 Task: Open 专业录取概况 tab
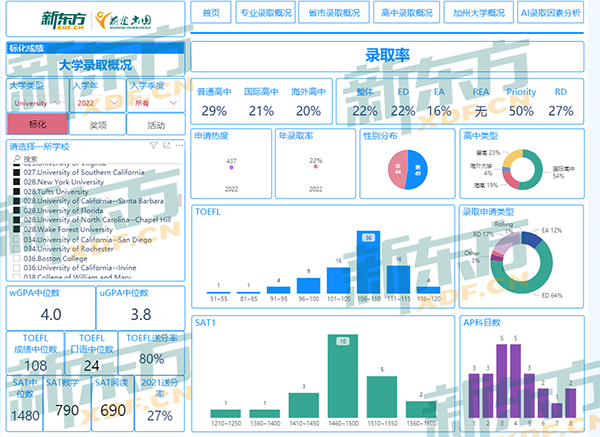click(x=266, y=13)
